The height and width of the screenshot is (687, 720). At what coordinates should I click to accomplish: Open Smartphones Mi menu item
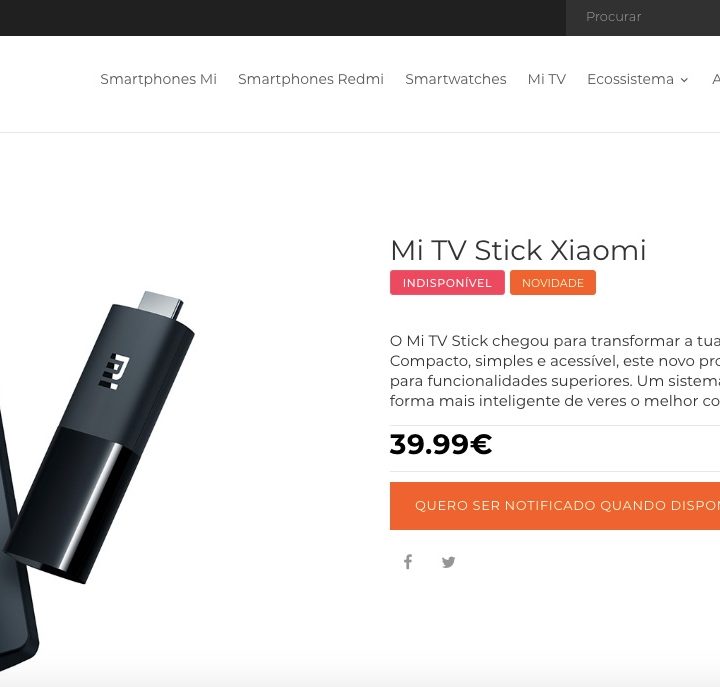click(158, 79)
